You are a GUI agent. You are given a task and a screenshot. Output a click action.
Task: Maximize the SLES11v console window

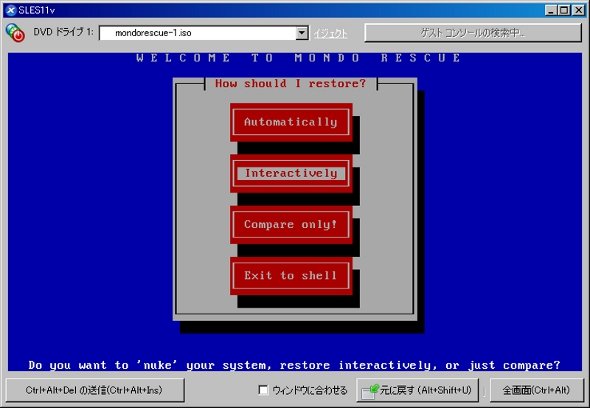tap(564, 10)
